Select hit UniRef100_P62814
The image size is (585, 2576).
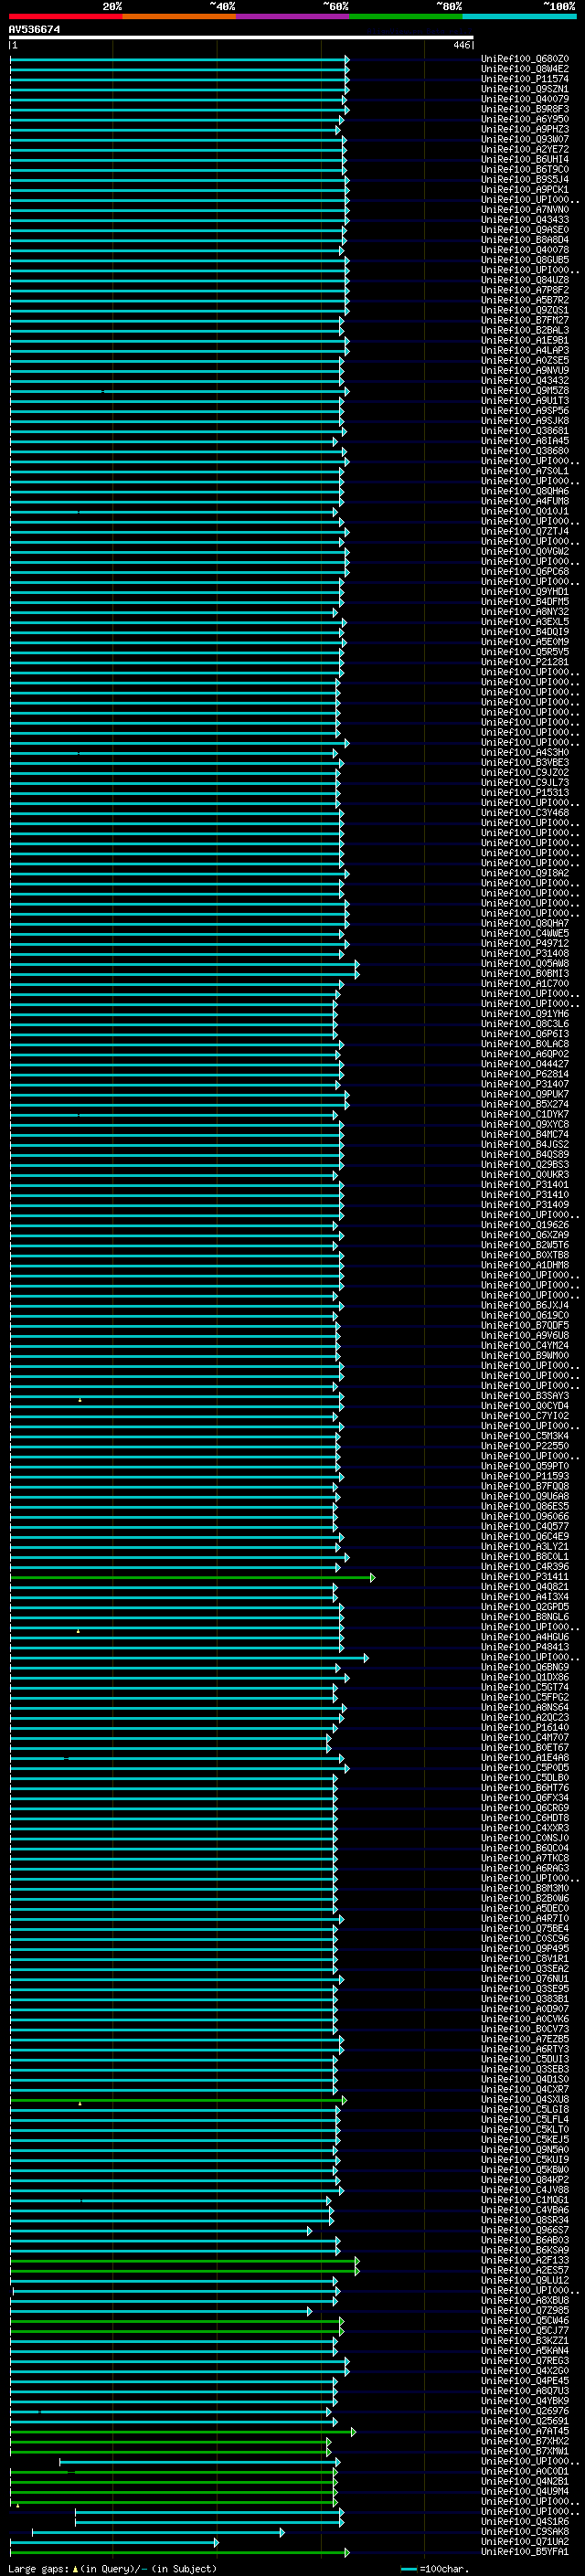pyautogui.click(x=525, y=1074)
